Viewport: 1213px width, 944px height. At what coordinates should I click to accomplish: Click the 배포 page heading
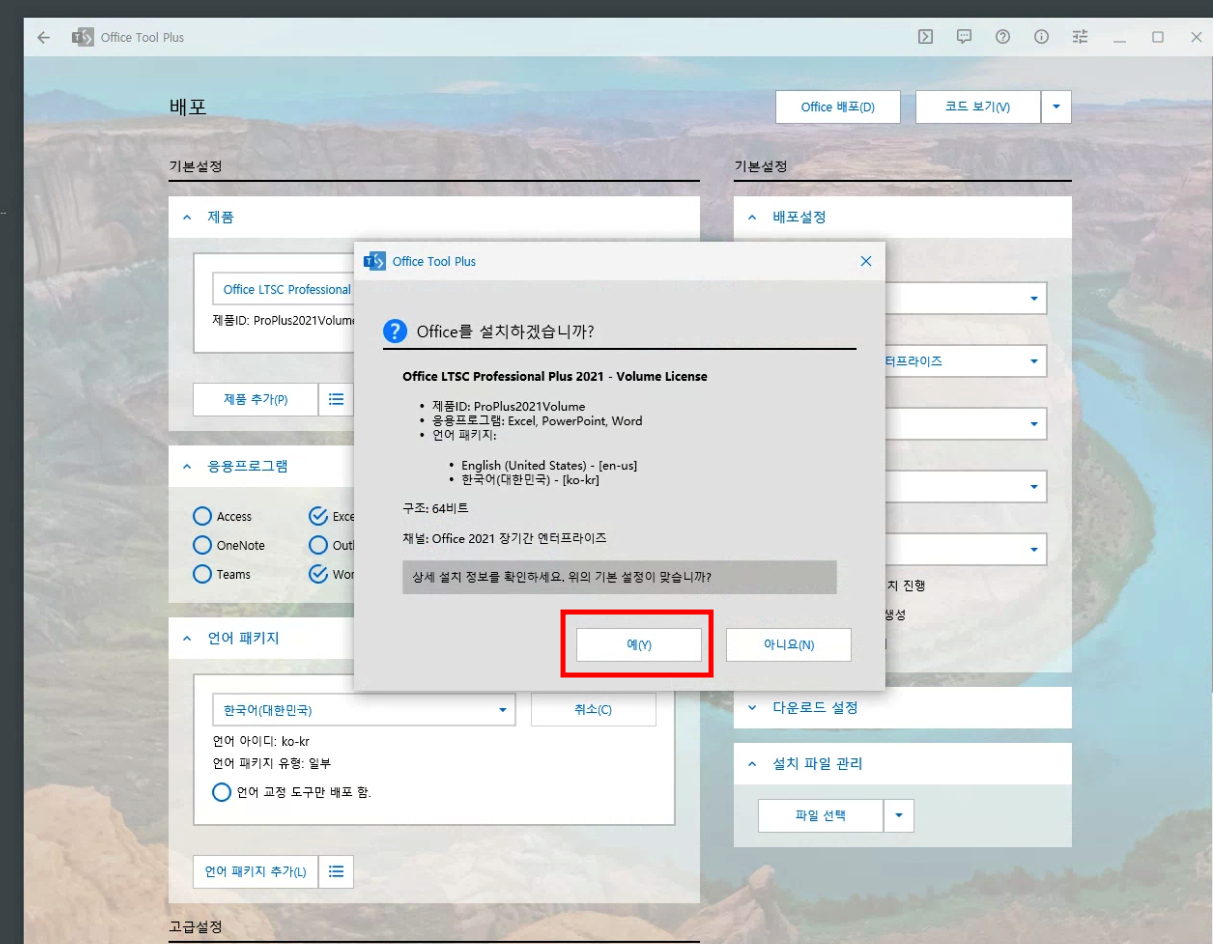(188, 107)
